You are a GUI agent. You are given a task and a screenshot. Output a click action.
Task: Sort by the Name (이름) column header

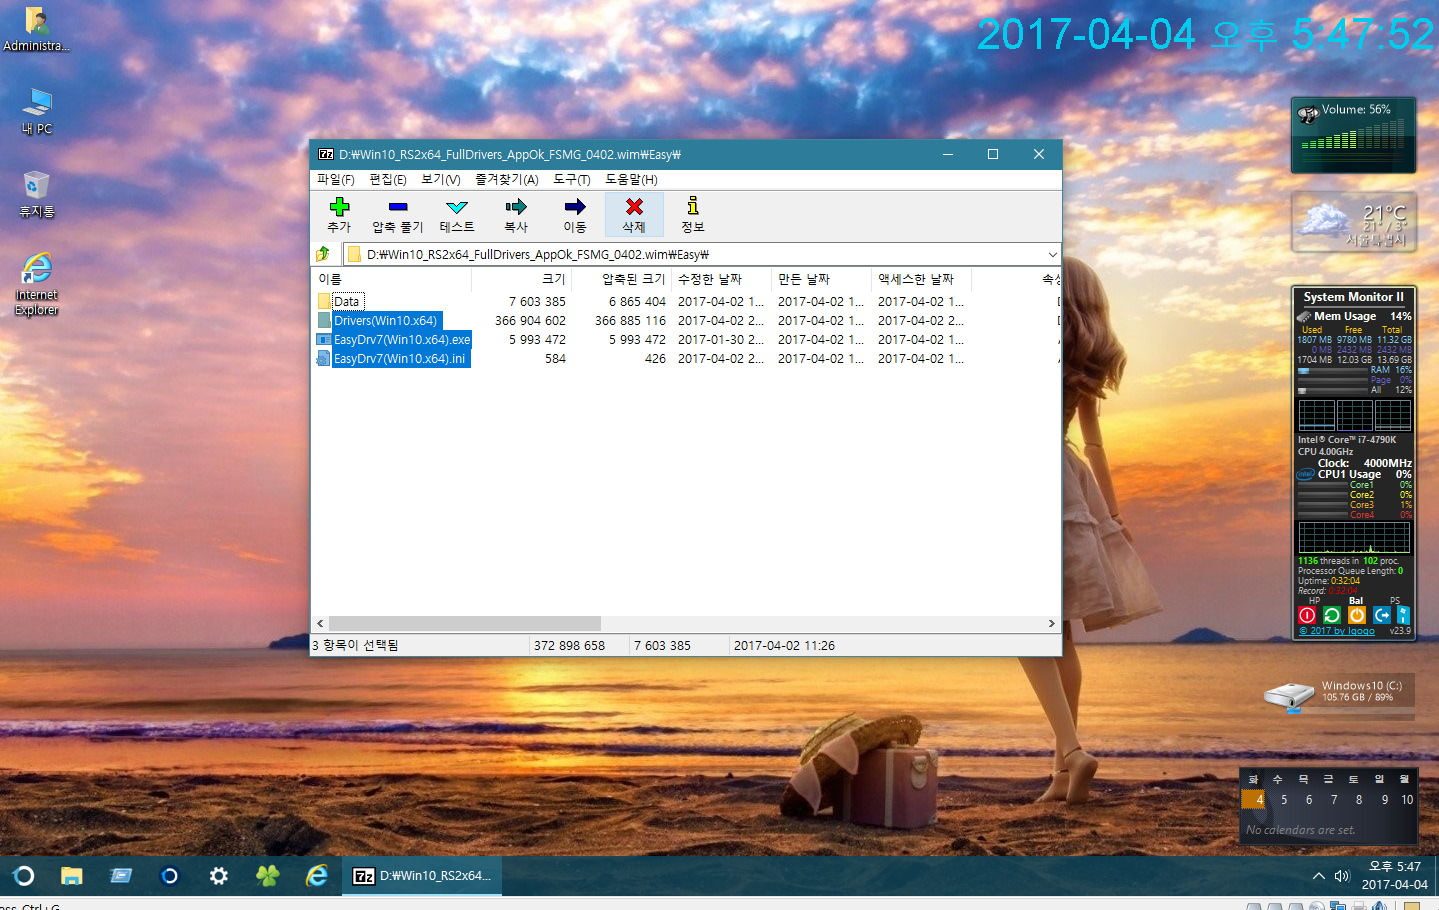[391, 279]
